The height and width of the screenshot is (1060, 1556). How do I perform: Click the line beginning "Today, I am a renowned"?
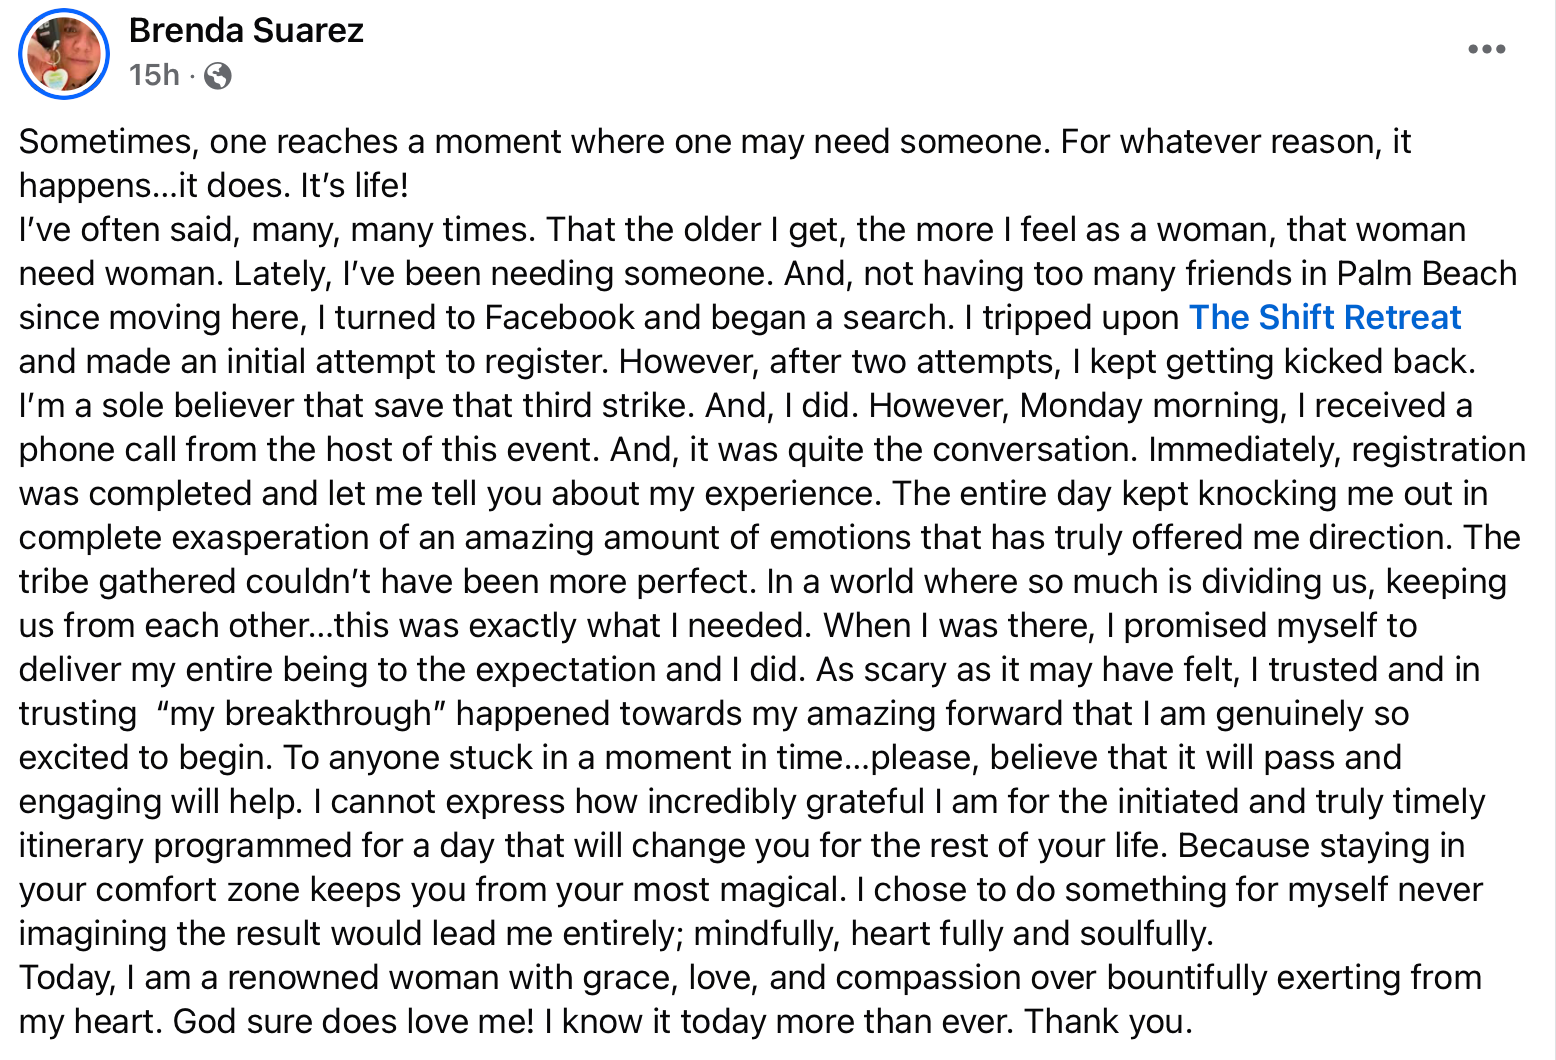click(750, 978)
